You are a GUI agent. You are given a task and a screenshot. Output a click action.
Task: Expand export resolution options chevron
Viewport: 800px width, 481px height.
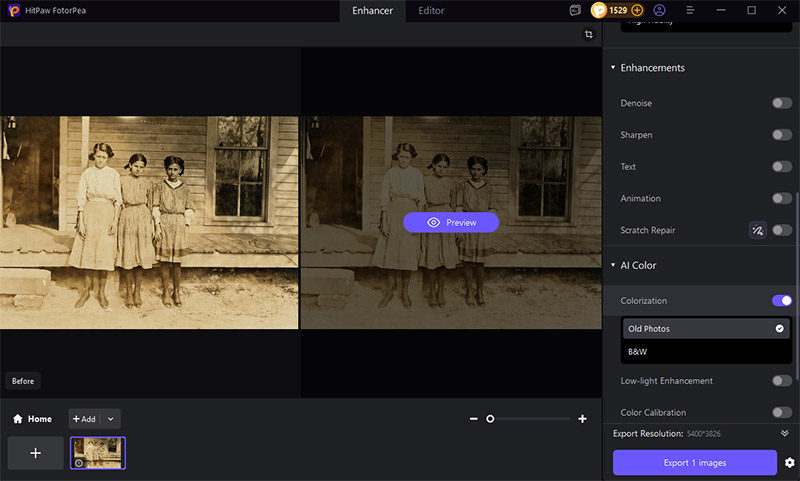pos(785,433)
